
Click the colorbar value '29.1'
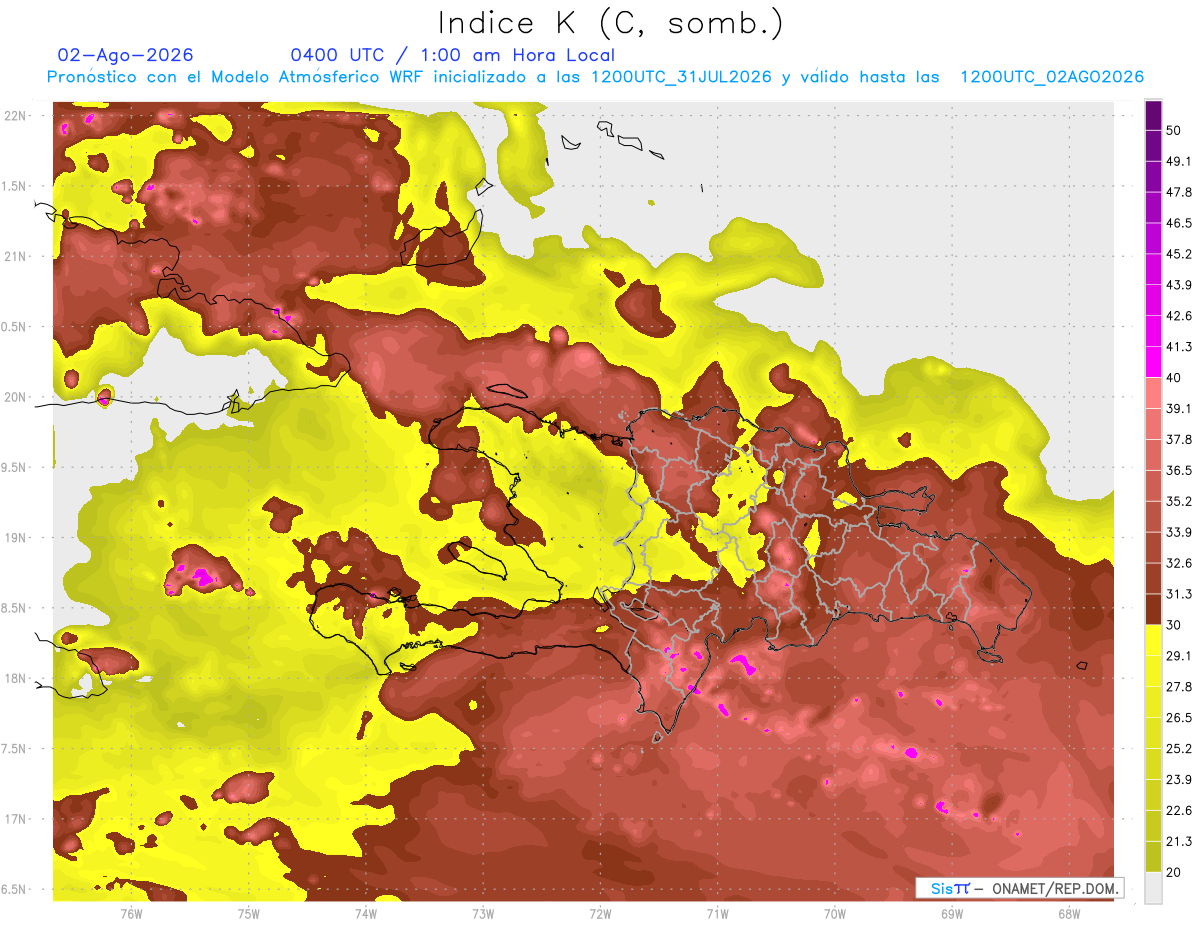click(1179, 656)
